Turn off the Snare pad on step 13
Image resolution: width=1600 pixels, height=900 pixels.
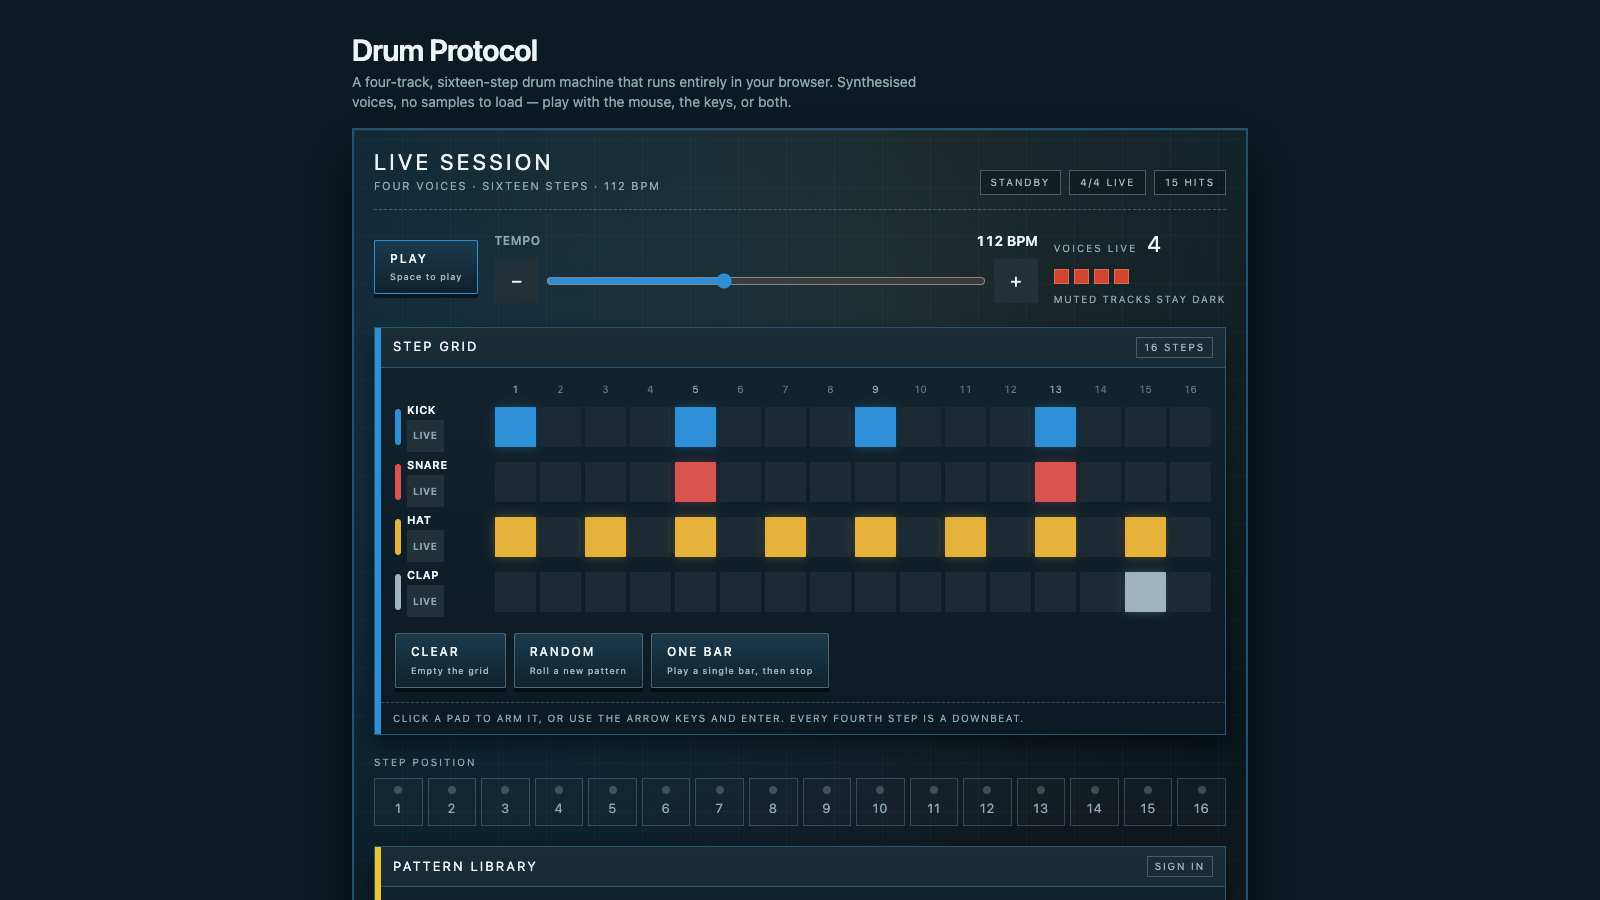[x=1055, y=482]
